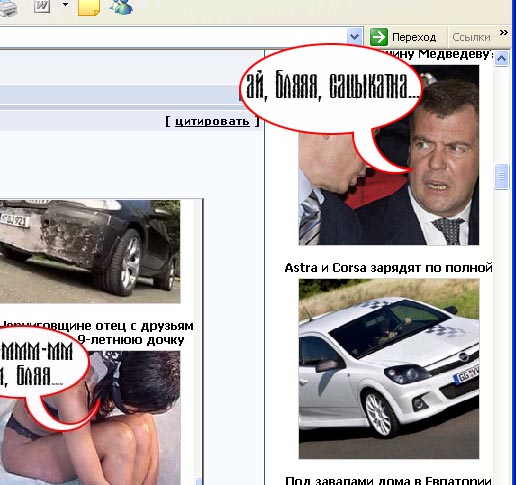Click the headline about дома в Евпатории
516x485 pixels.
coord(388,481)
